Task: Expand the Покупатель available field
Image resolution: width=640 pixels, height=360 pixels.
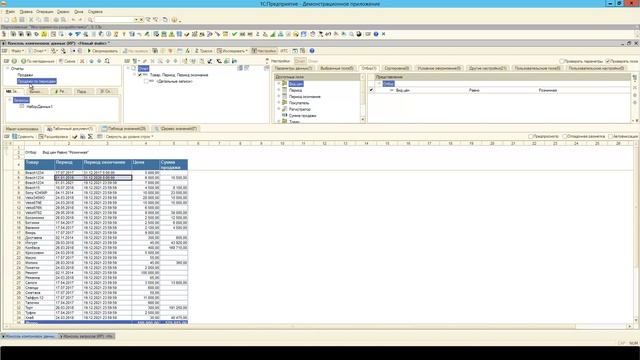Action: pos(279,103)
